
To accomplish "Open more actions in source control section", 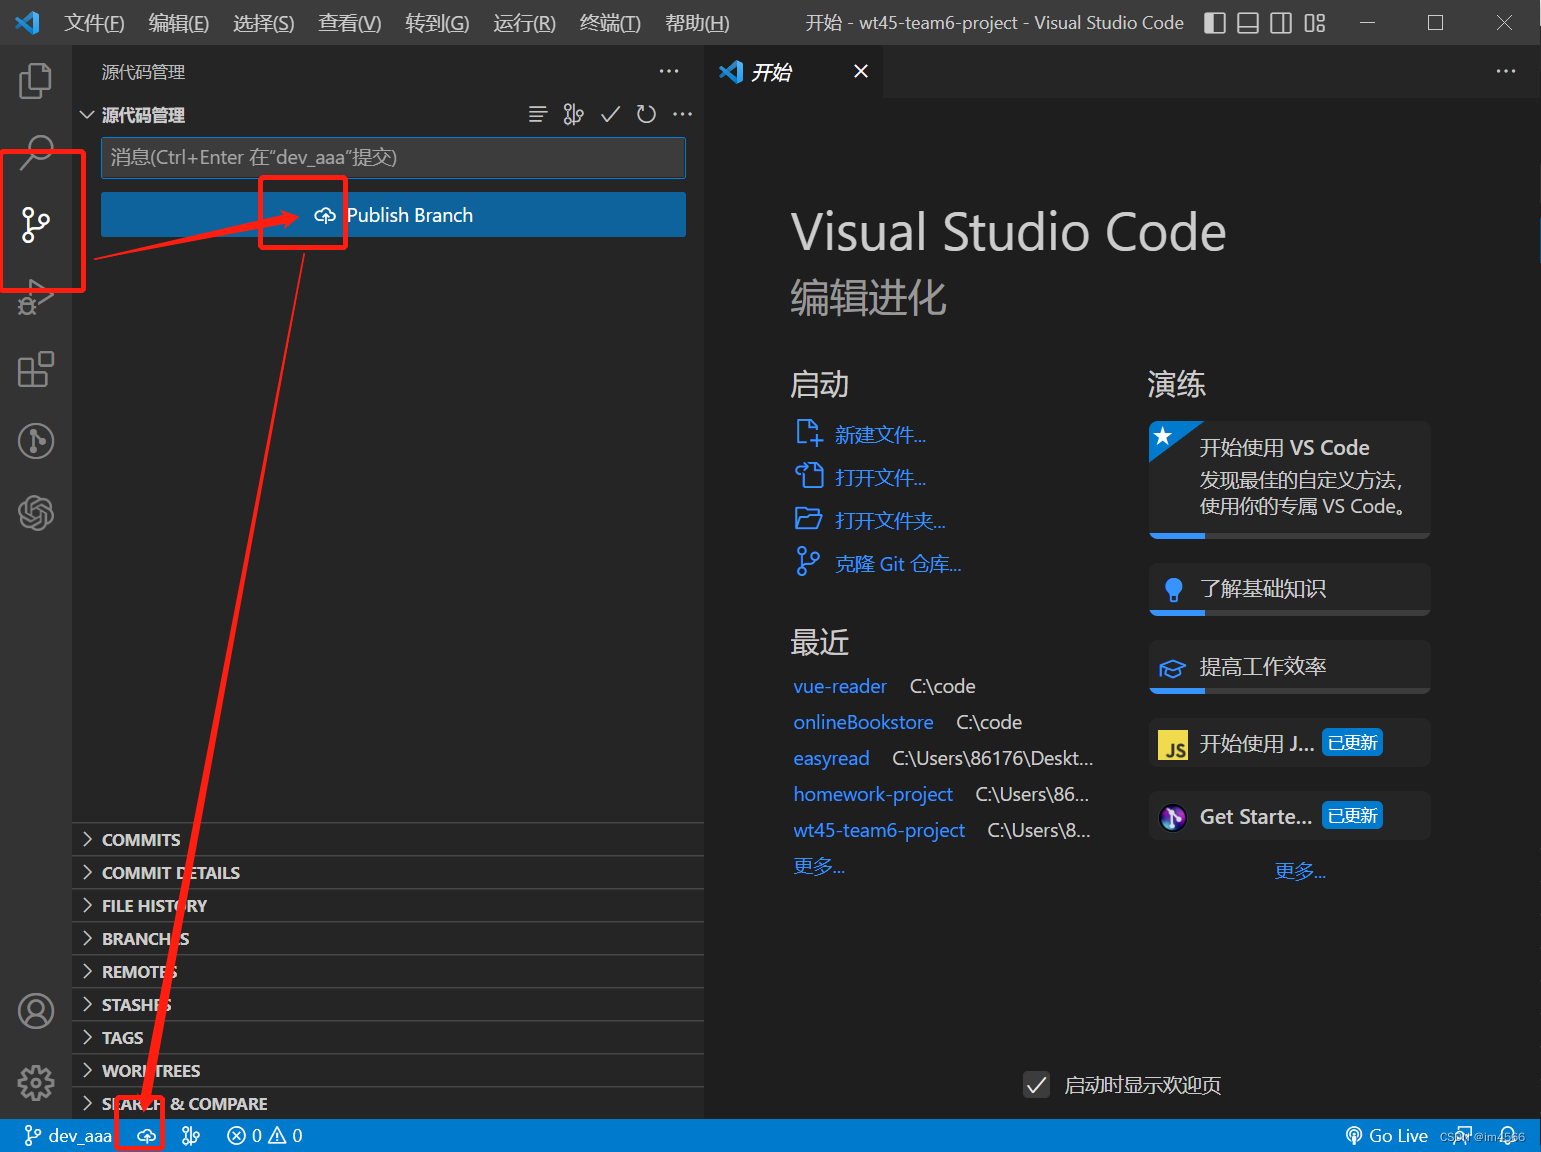I will (682, 115).
